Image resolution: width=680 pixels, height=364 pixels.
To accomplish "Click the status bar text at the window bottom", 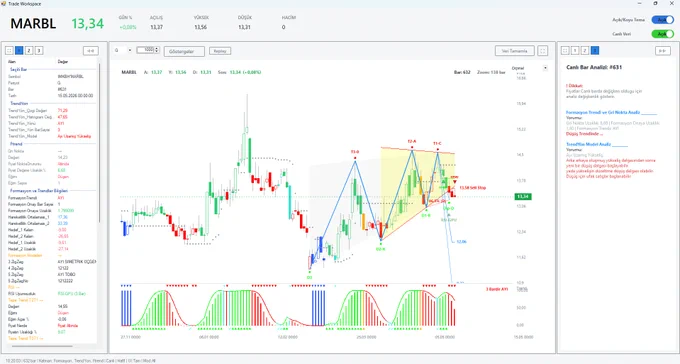I will [81, 361].
